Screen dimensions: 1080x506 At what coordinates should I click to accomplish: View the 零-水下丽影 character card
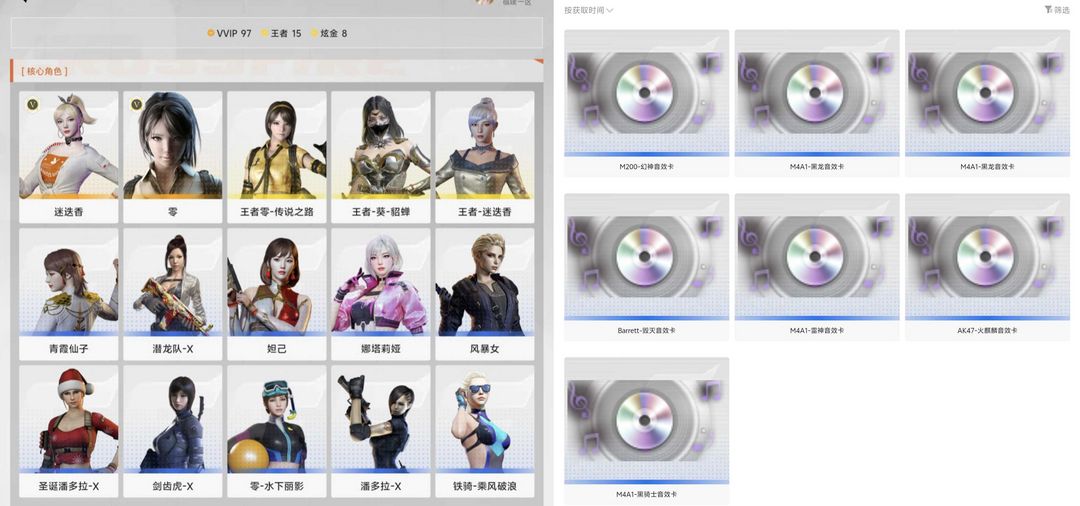tap(277, 431)
